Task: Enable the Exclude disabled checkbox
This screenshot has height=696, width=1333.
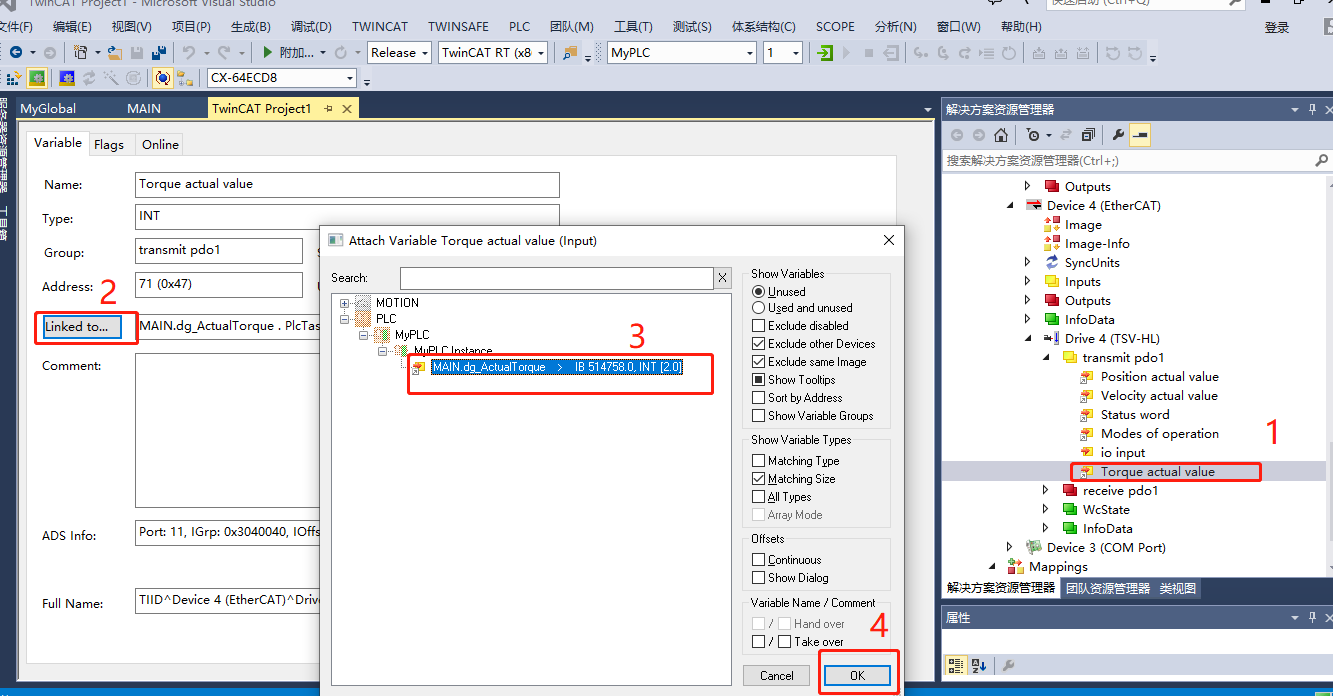Action: tap(758, 326)
